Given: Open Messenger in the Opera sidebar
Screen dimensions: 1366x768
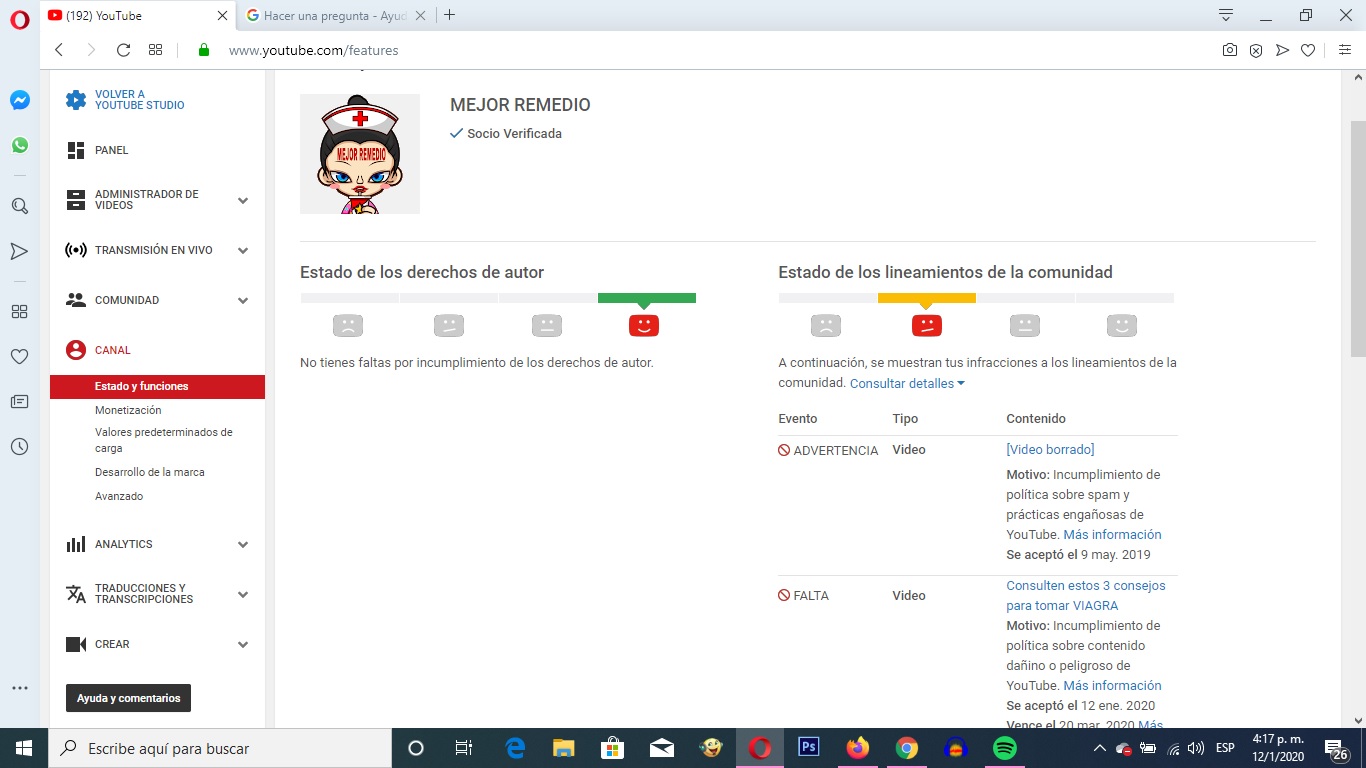Looking at the screenshot, I should tap(19, 100).
